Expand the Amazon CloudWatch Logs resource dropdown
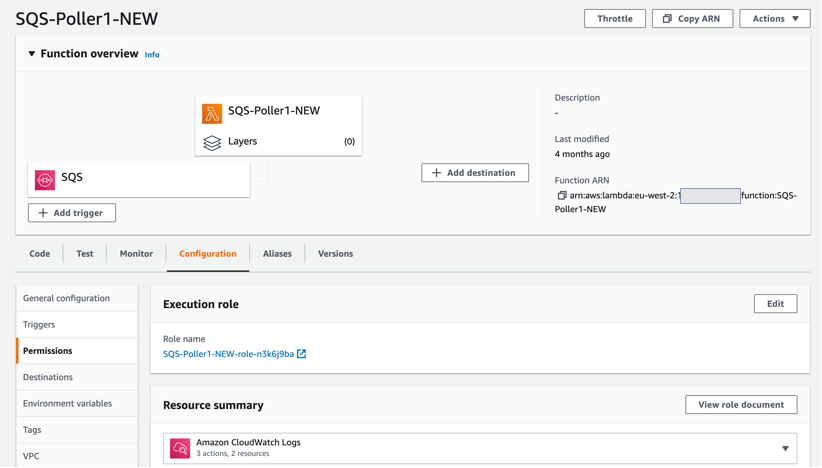This screenshot has width=822, height=468. point(785,449)
